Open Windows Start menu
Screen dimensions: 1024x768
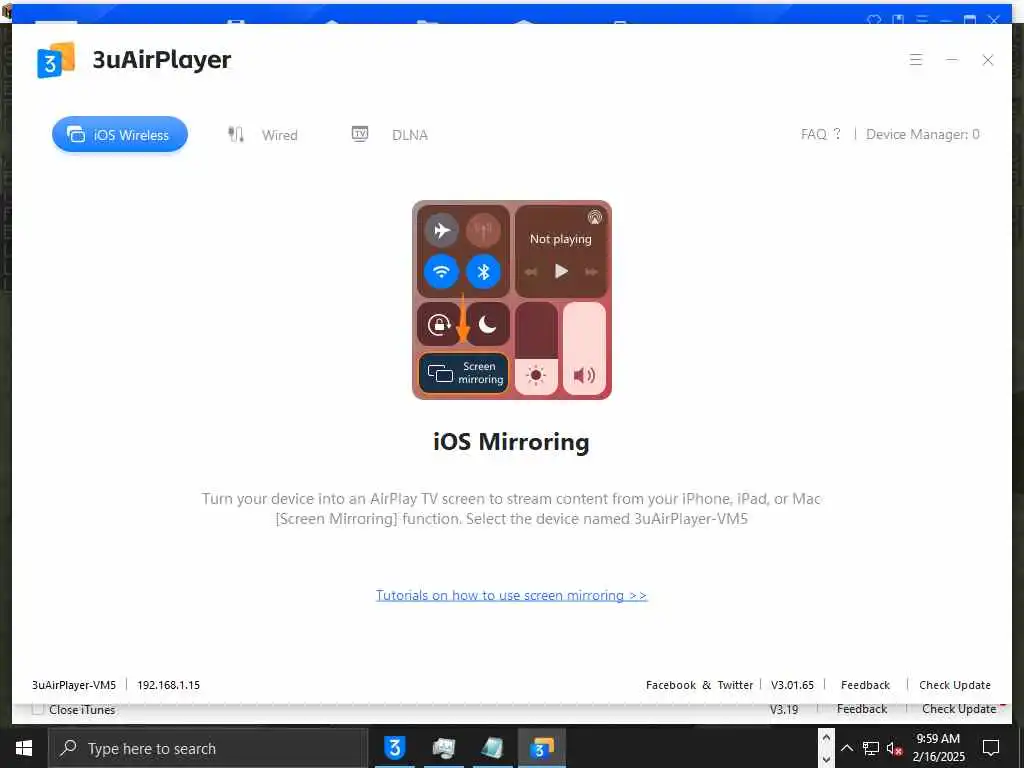(24, 748)
